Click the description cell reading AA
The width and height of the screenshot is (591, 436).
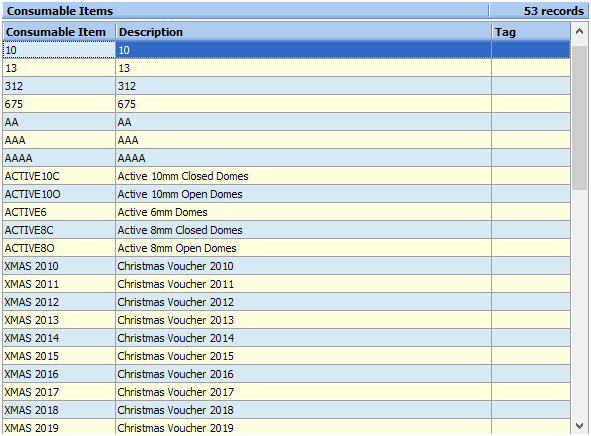[303, 122]
